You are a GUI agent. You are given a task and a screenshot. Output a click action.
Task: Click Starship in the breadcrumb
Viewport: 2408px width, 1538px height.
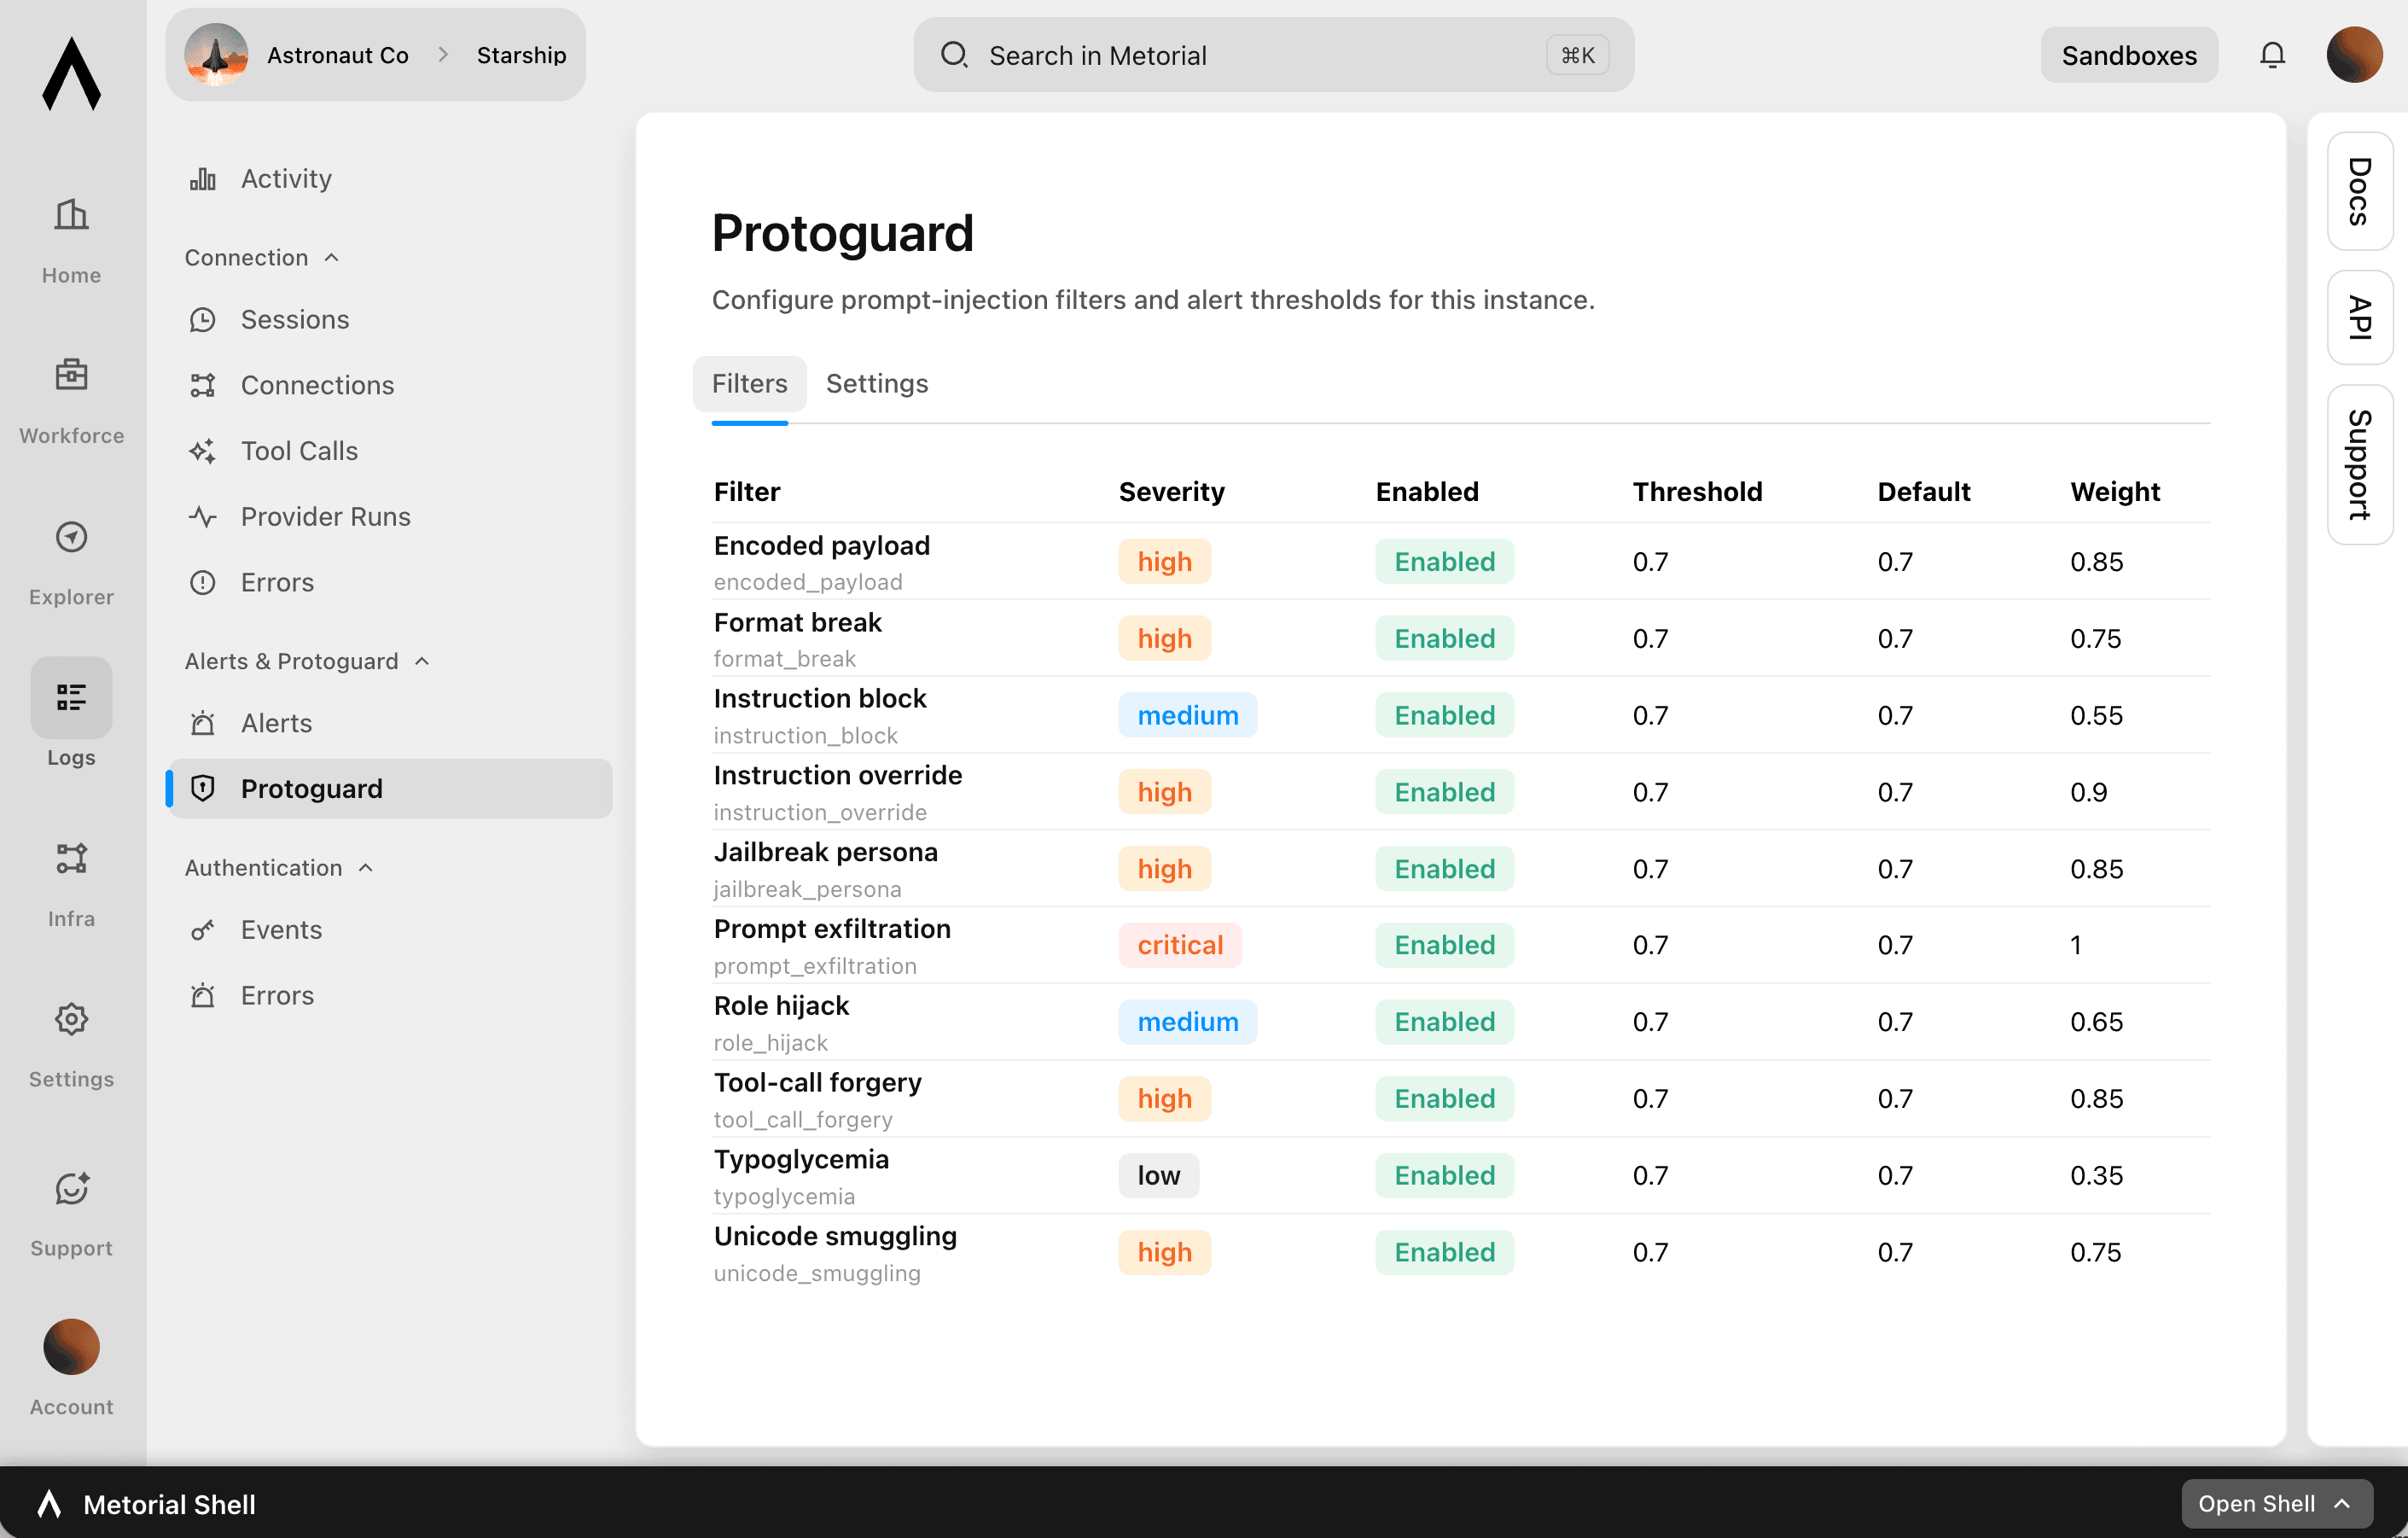521,55
